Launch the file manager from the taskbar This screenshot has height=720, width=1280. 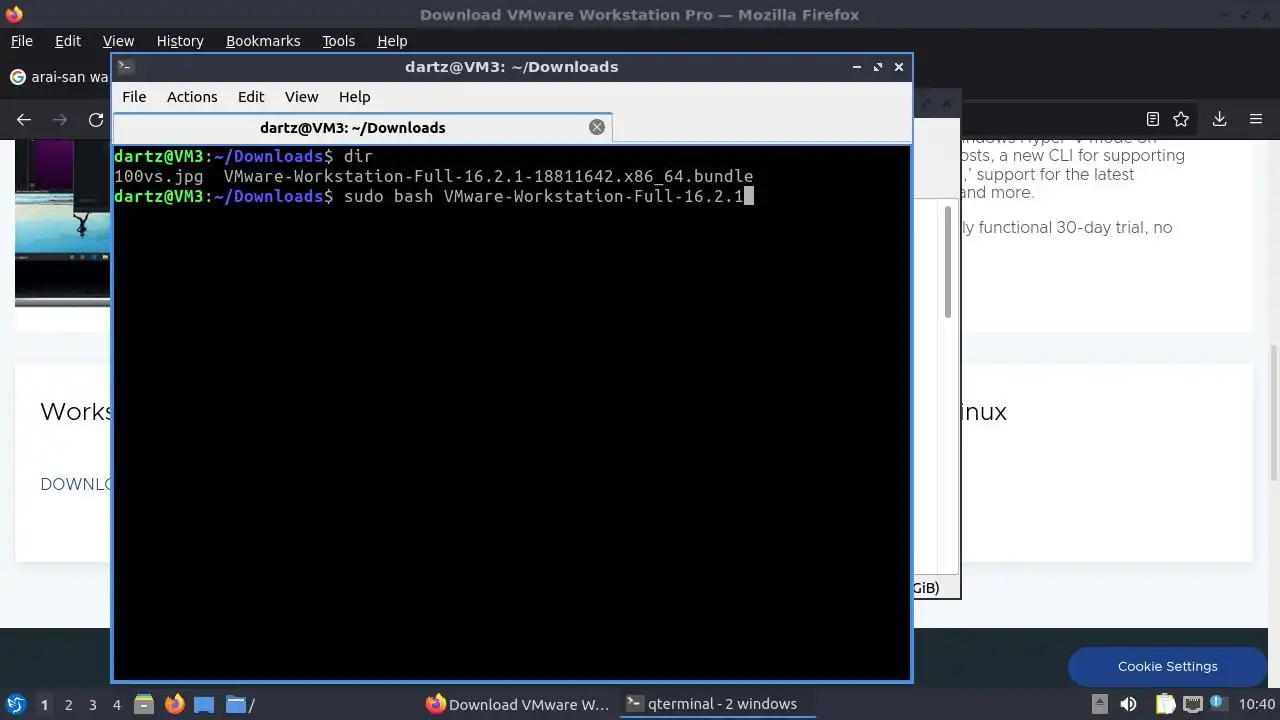point(144,704)
